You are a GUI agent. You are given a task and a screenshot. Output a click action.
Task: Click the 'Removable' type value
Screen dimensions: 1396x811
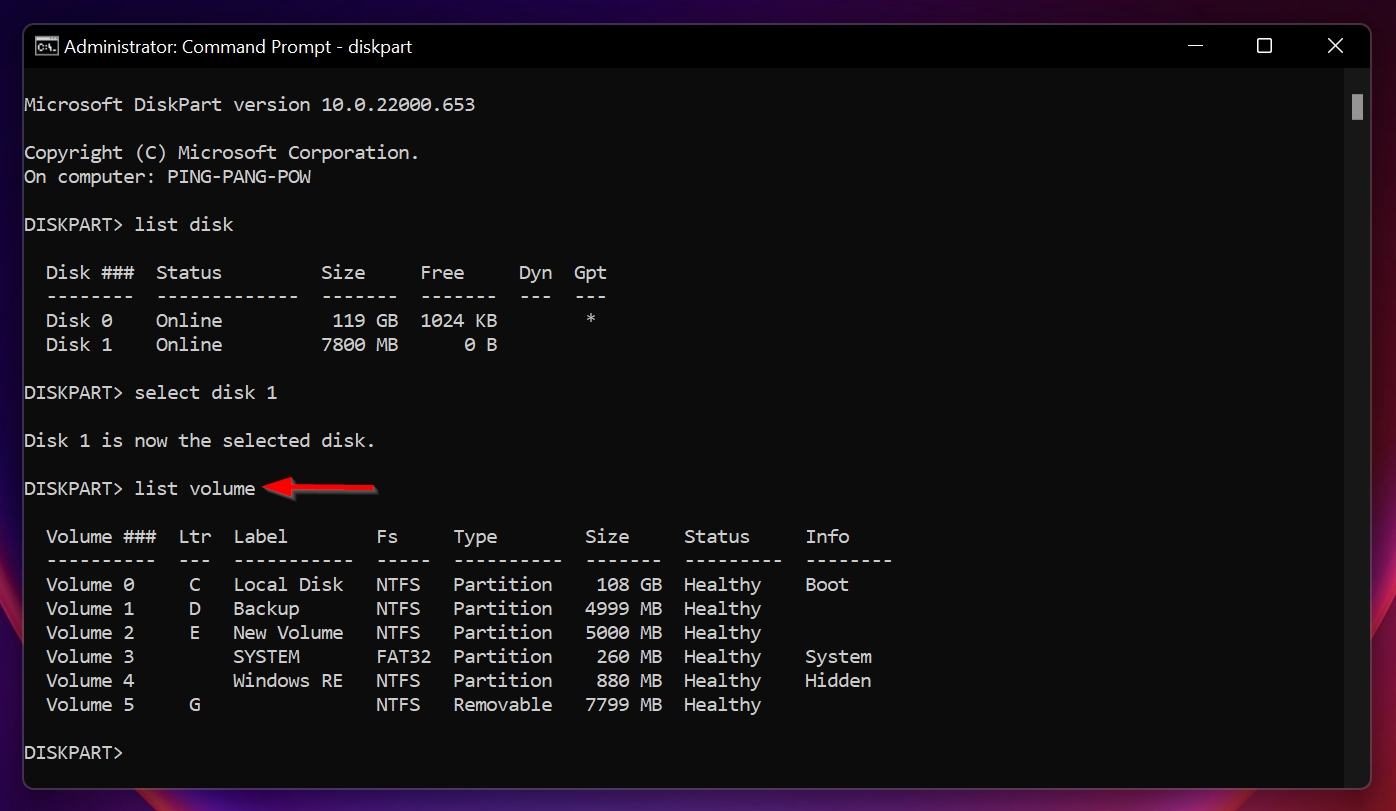tap(502, 705)
